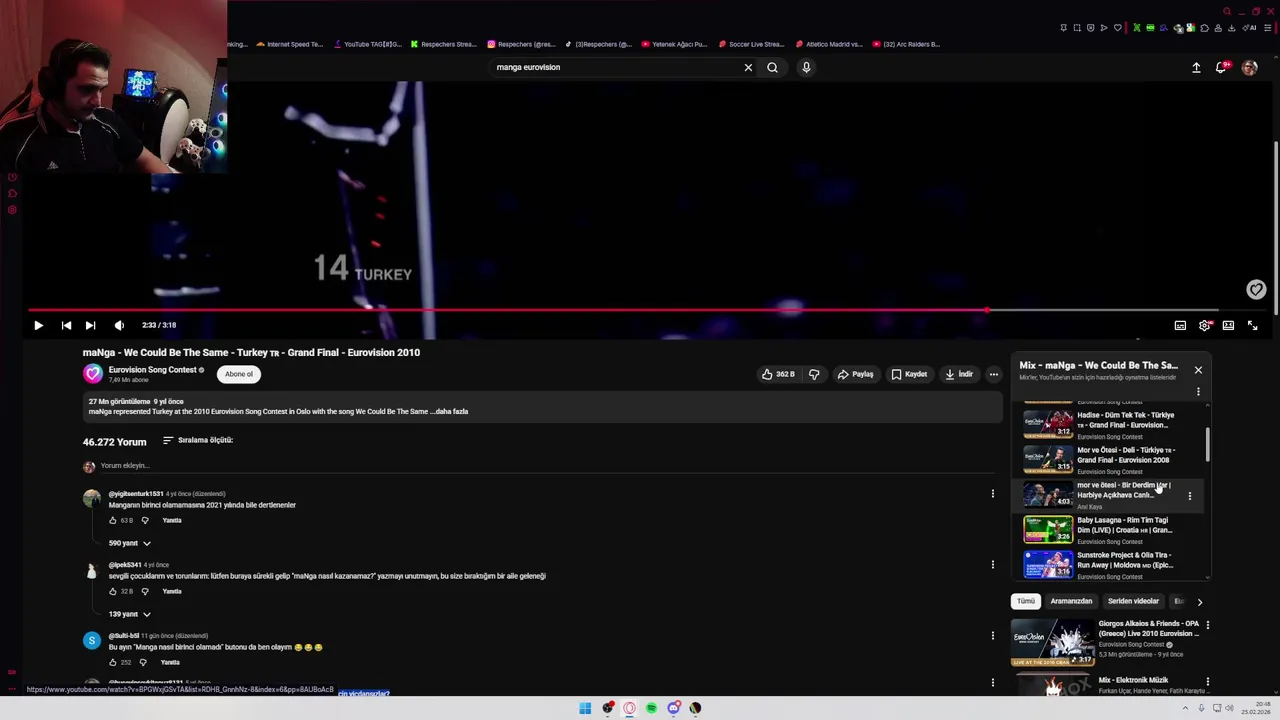Play Sunstroke Project Run Away item
This screenshot has width=1280, height=720.
point(1110,564)
